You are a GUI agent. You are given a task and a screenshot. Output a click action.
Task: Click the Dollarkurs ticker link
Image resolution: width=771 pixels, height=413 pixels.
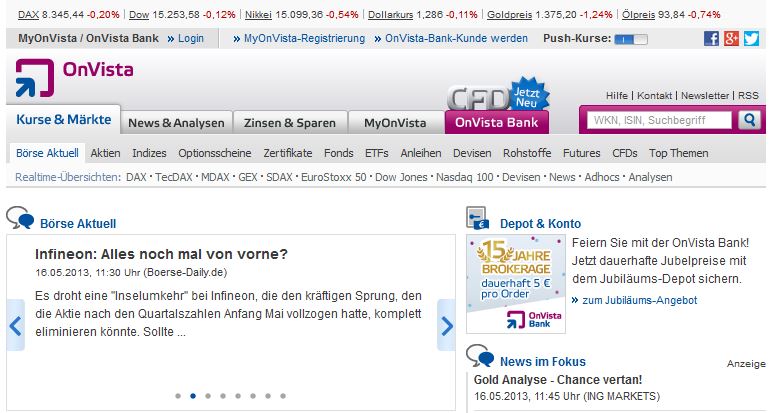(390, 15)
